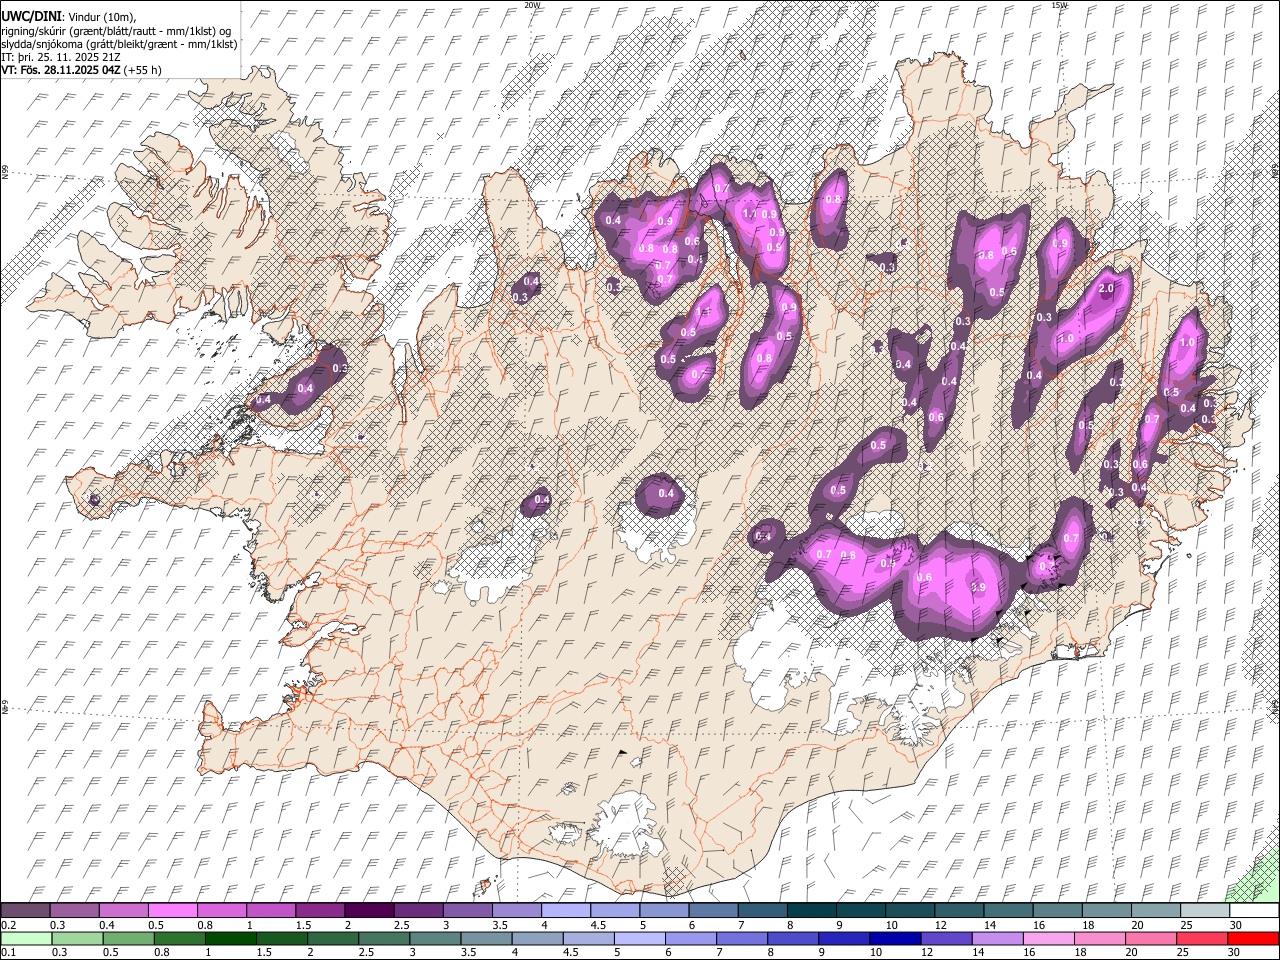
Task: Pick the pale grey 25–30 snow legend swatch
Action: coord(1204,910)
